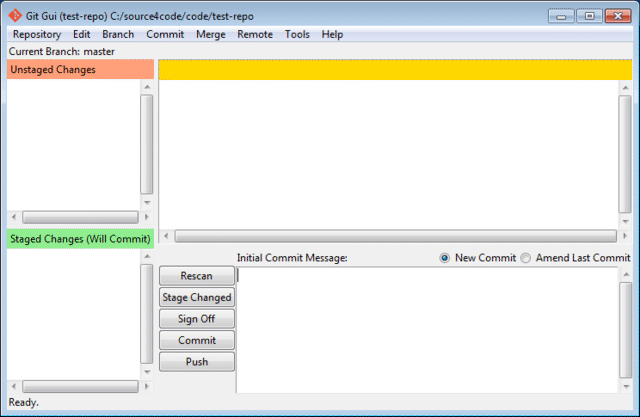Click the Staged Changes scroll up arrow
The height and width of the screenshot is (417, 640).
tap(147, 256)
